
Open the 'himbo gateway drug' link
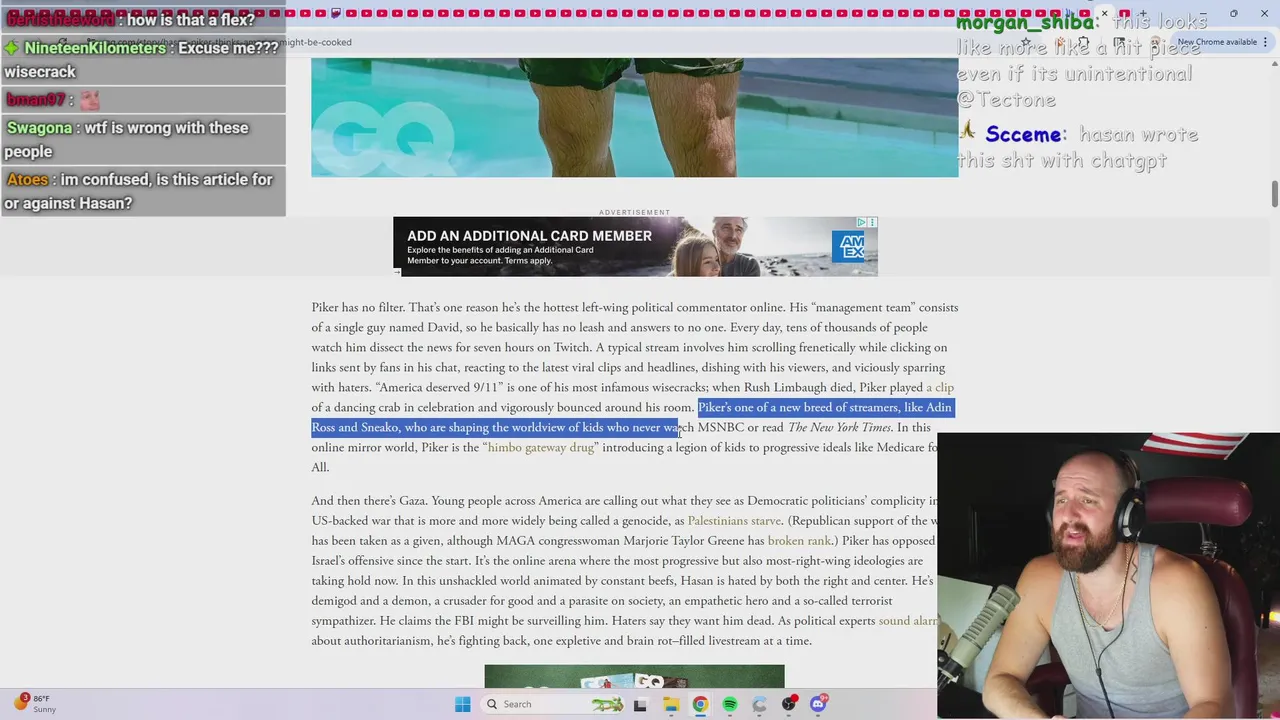click(541, 447)
